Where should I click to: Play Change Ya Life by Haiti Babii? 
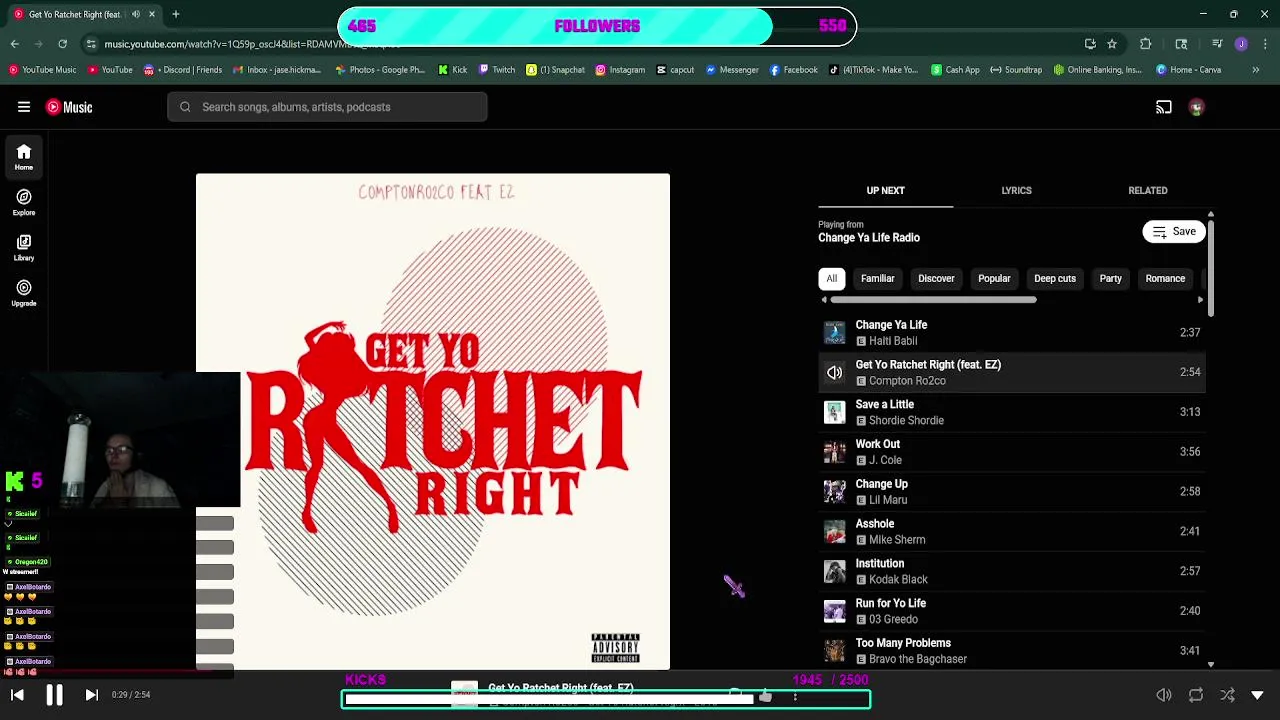[1012, 332]
